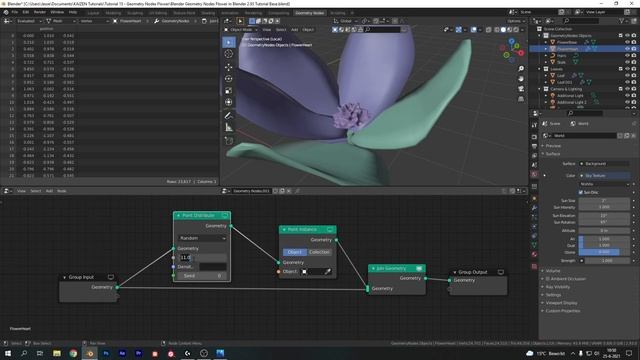Switch to the Layout workspace tab
640x360 pixels.
point(93,13)
